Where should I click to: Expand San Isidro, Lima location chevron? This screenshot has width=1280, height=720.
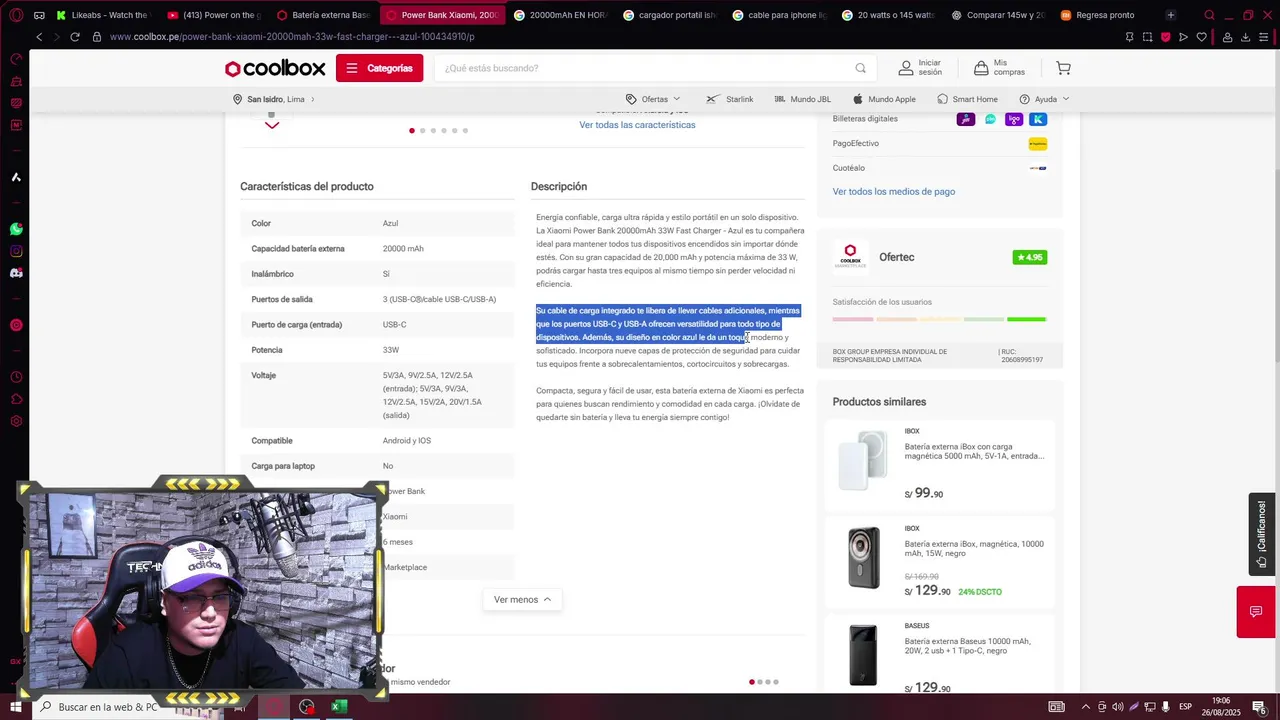[x=312, y=99]
